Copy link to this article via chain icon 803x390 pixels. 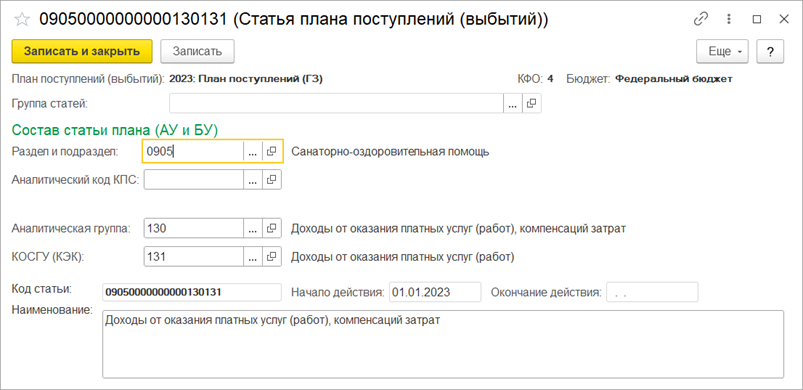[x=700, y=19]
